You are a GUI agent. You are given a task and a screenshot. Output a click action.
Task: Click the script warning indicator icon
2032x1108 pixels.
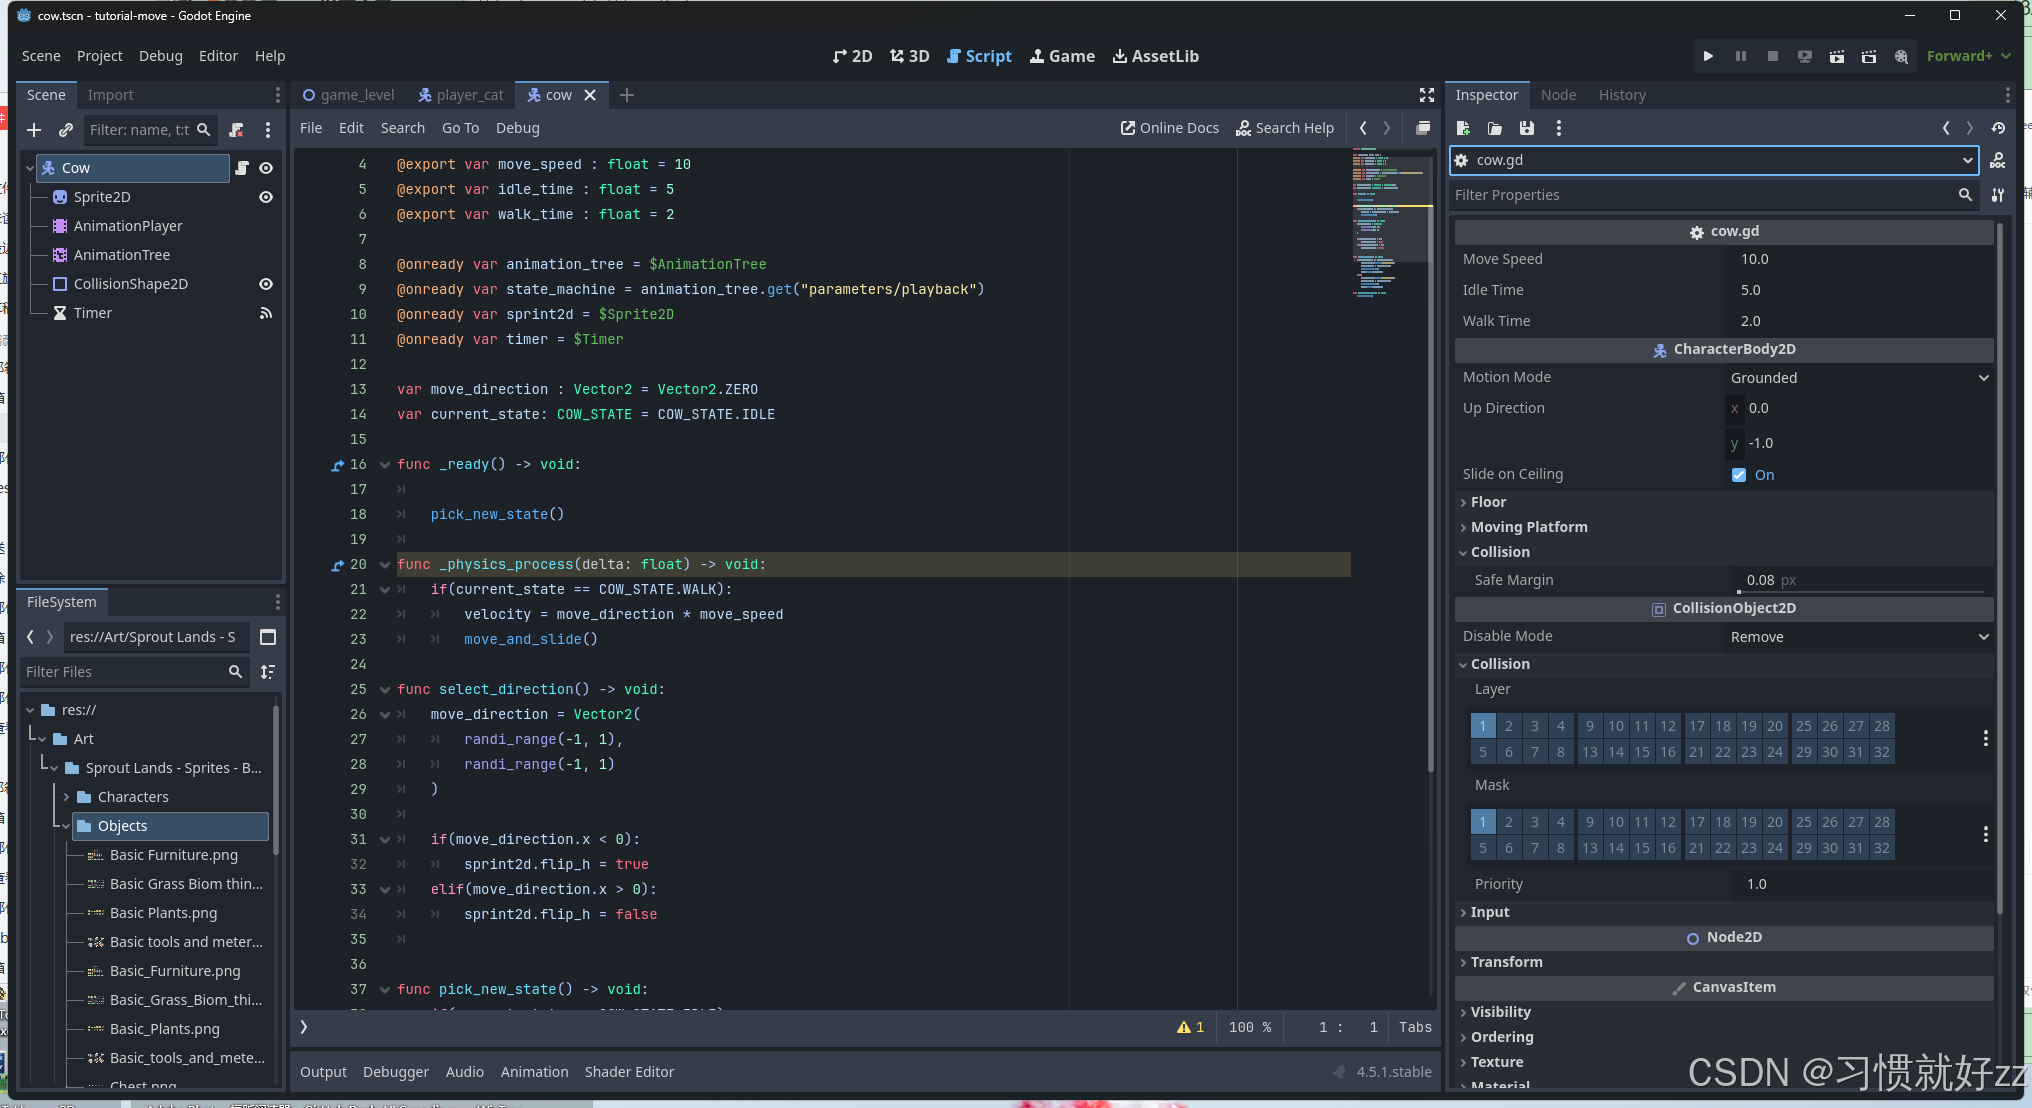coord(1184,1027)
